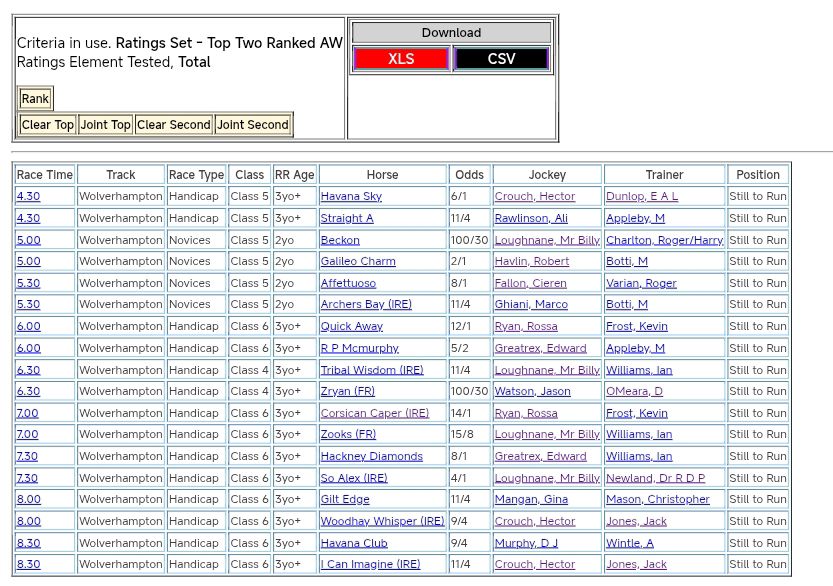Open the Galileo Charm horse page

click(358, 262)
